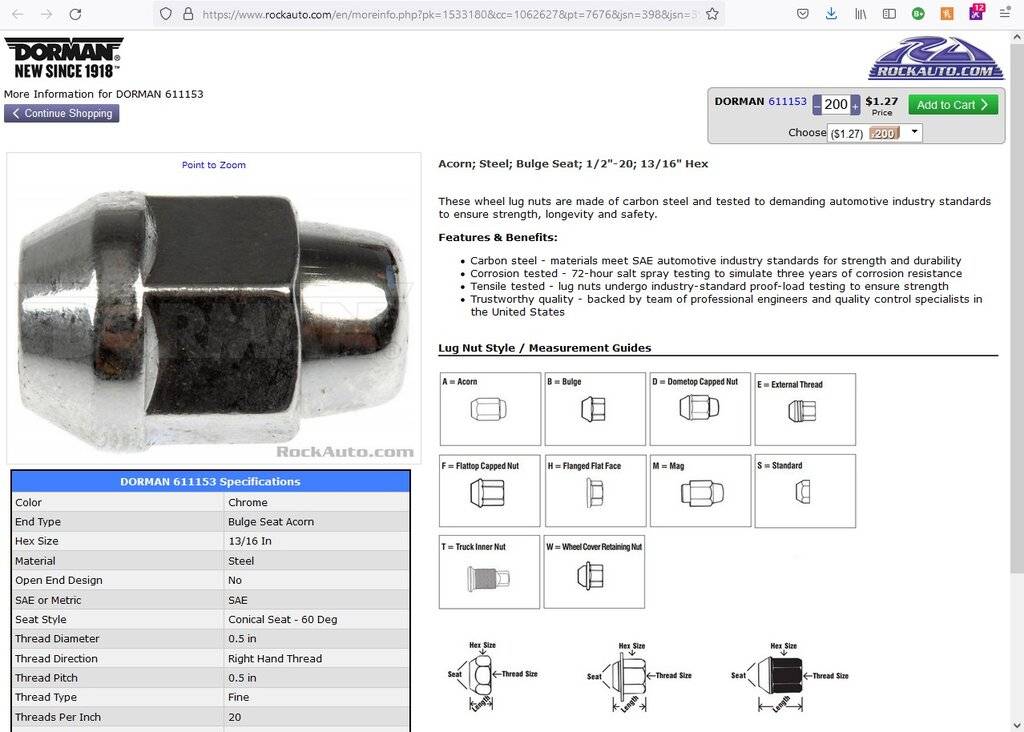Open the DORMAN 611153 part number link
The height and width of the screenshot is (732, 1024).
tap(787, 101)
